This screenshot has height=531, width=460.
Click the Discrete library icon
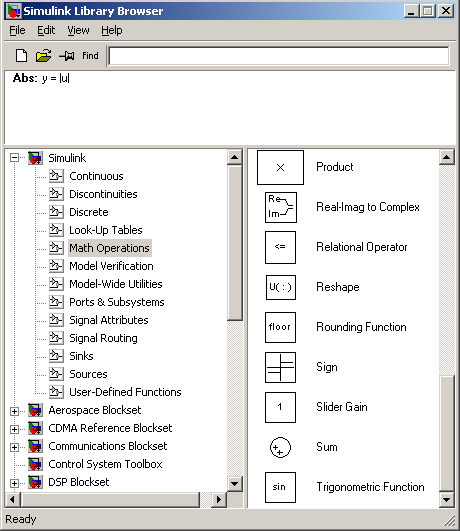coord(56,212)
